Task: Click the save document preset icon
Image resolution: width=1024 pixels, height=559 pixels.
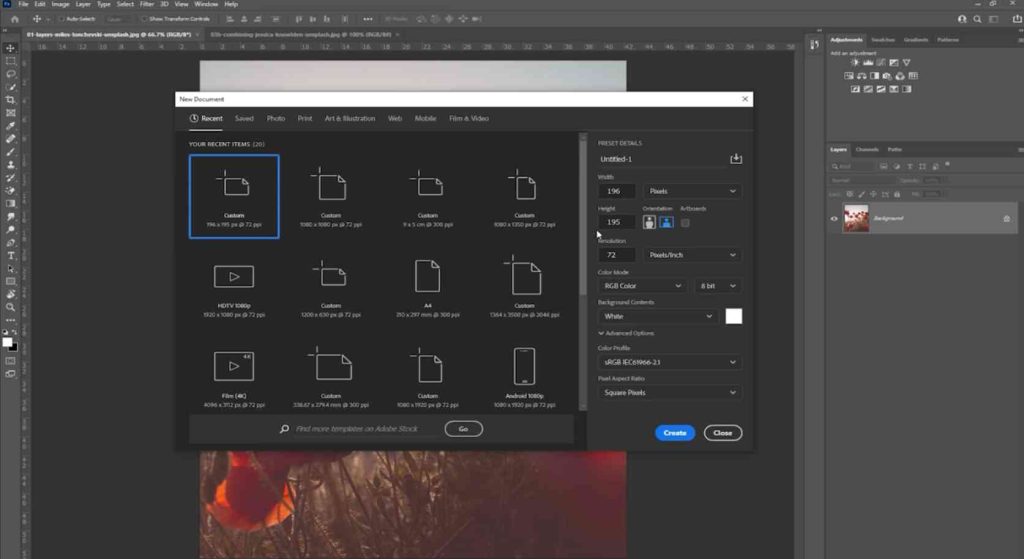Action: (736, 159)
